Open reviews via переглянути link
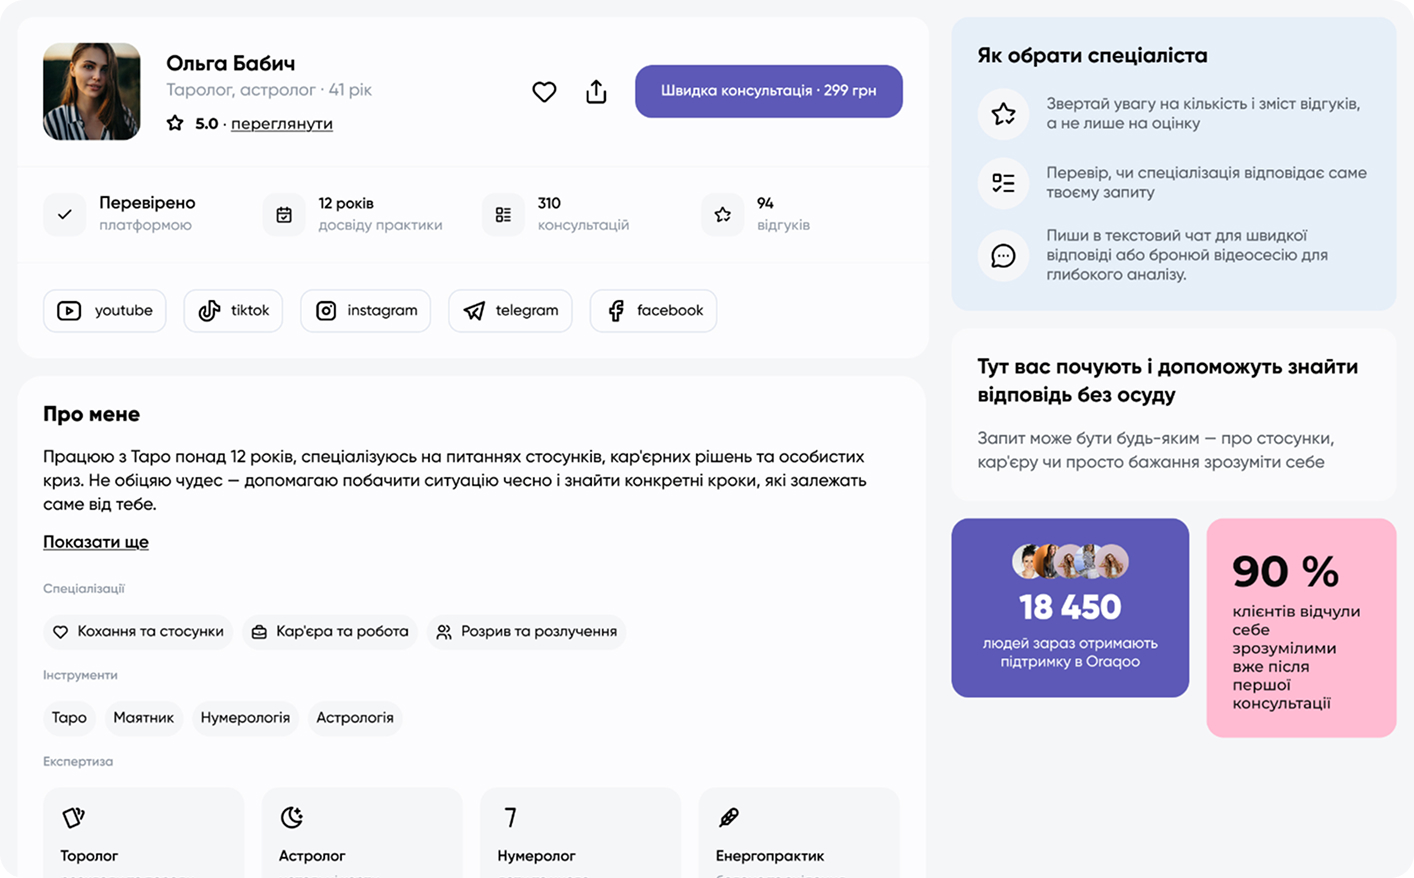Image resolution: width=1414 pixels, height=878 pixels. point(282,124)
